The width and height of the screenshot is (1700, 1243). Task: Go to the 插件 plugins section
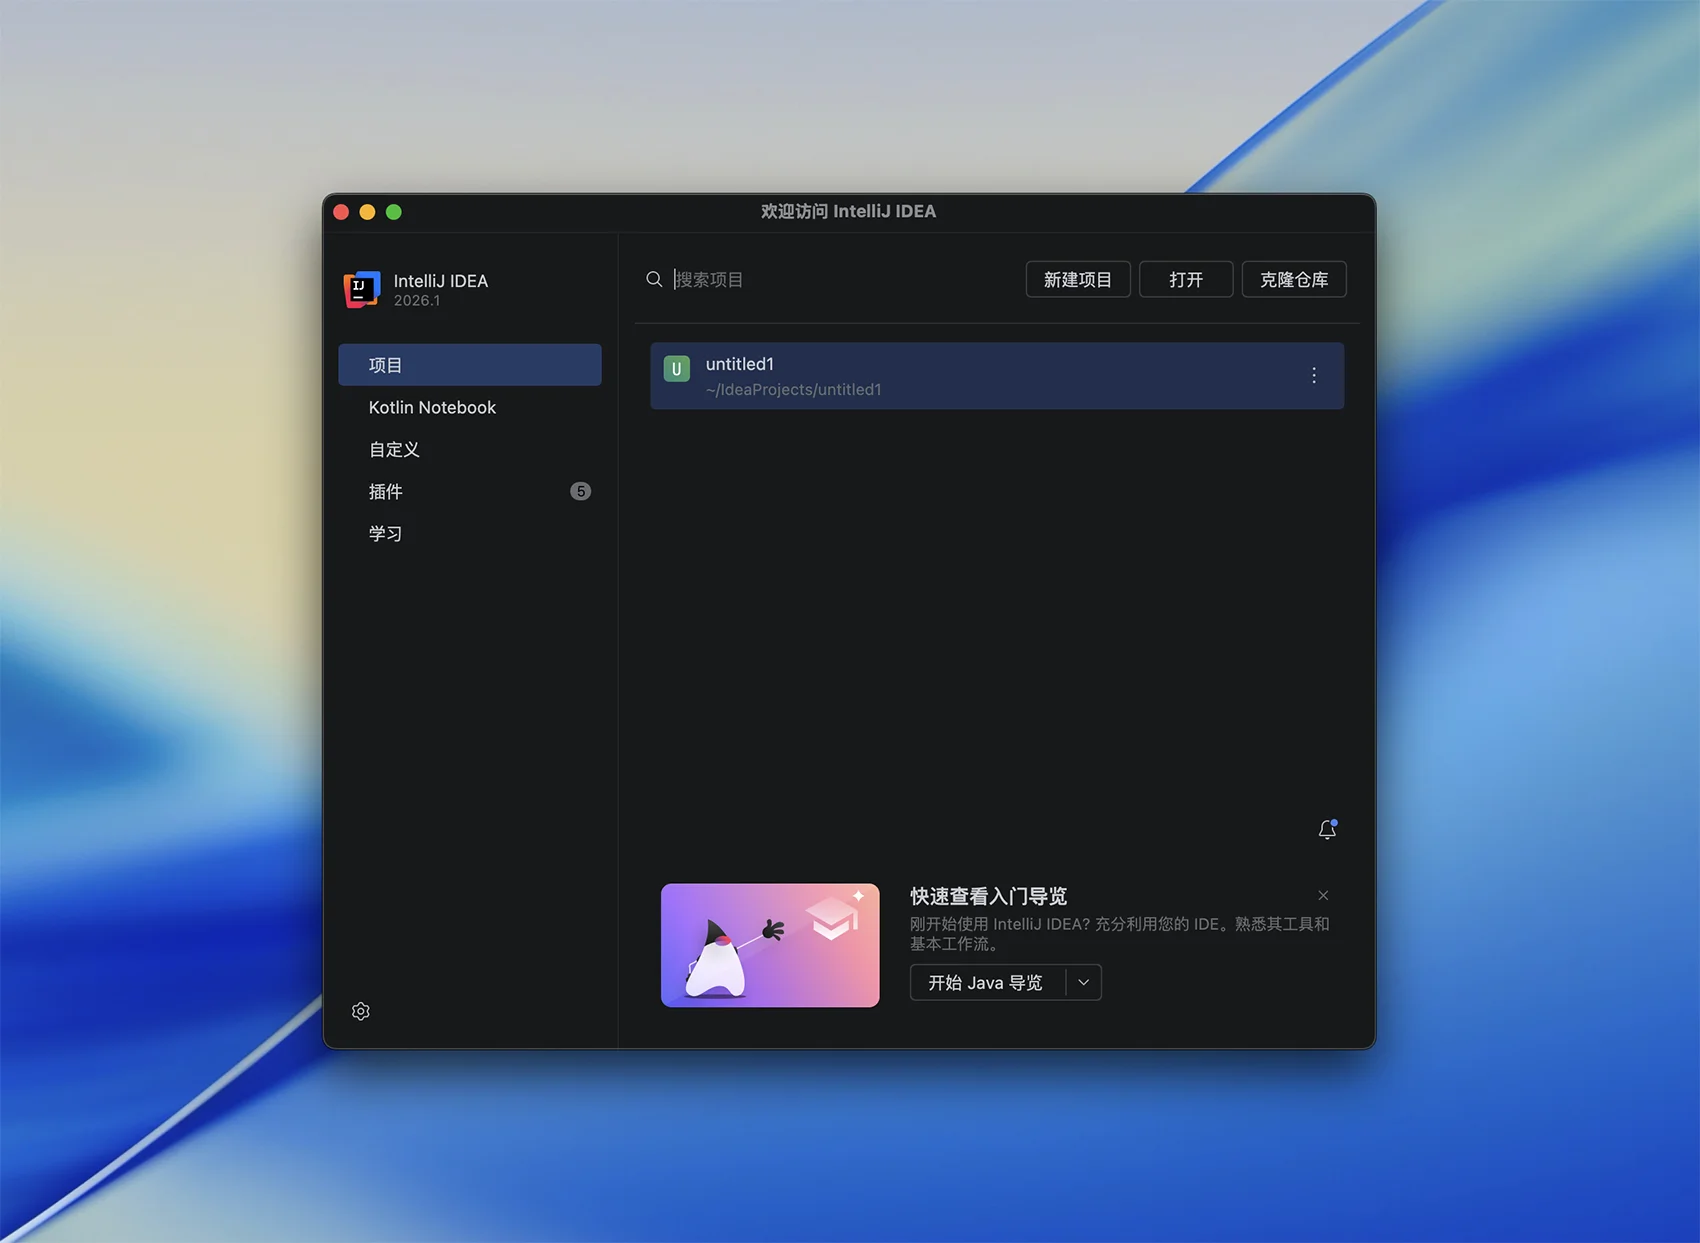pyautogui.click(x=386, y=491)
